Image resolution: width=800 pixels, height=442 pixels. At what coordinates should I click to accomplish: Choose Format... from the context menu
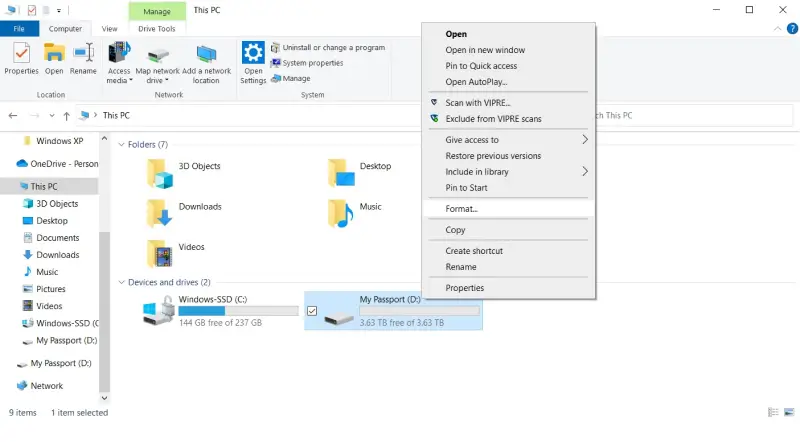[462, 209]
